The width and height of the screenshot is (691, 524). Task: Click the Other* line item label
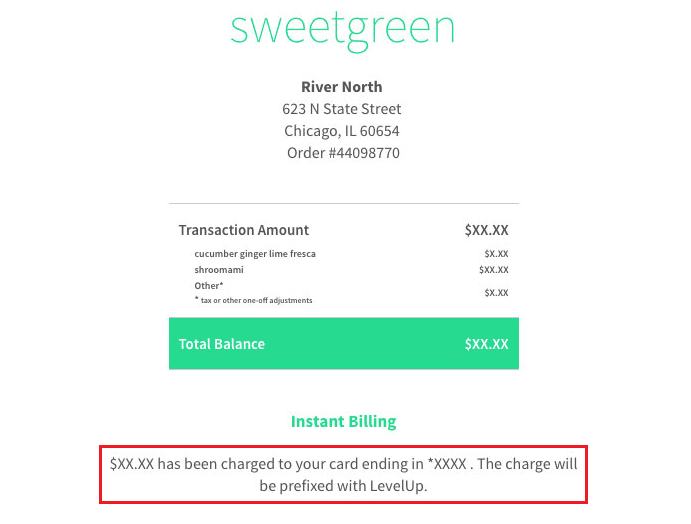tap(208, 286)
